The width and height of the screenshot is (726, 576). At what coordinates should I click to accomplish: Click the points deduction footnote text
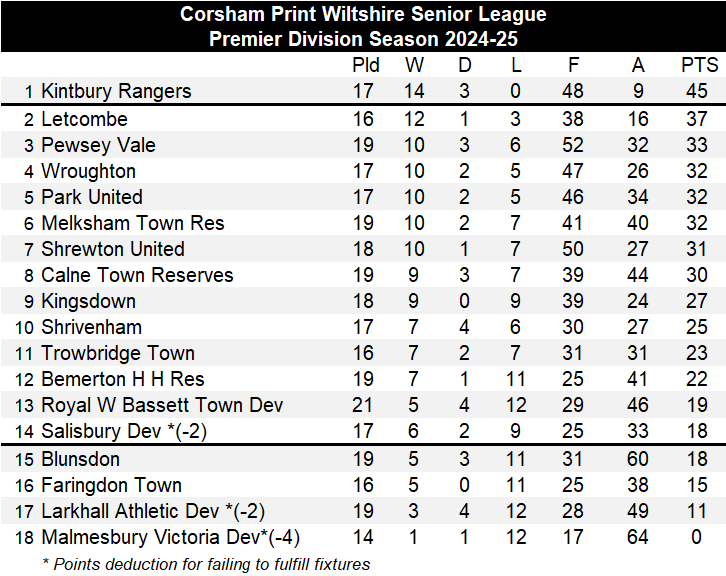206,563
